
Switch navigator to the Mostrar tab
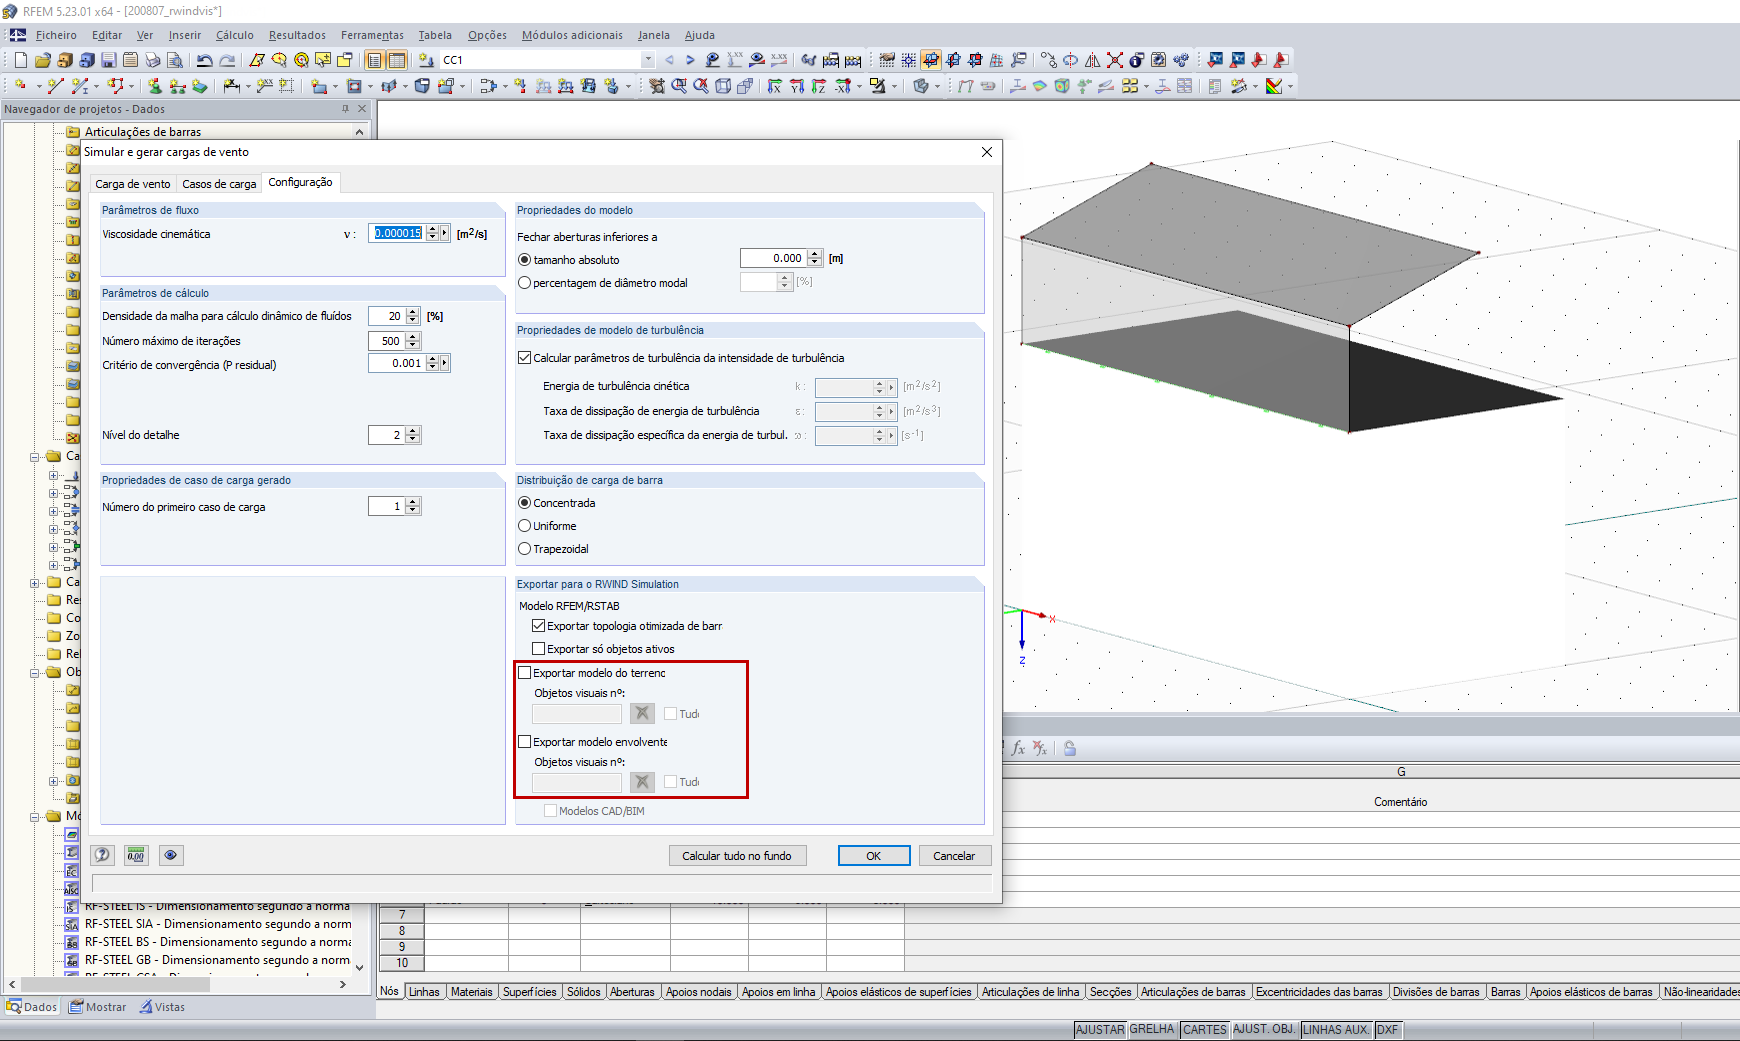pyautogui.click(x=98, y=1007)
